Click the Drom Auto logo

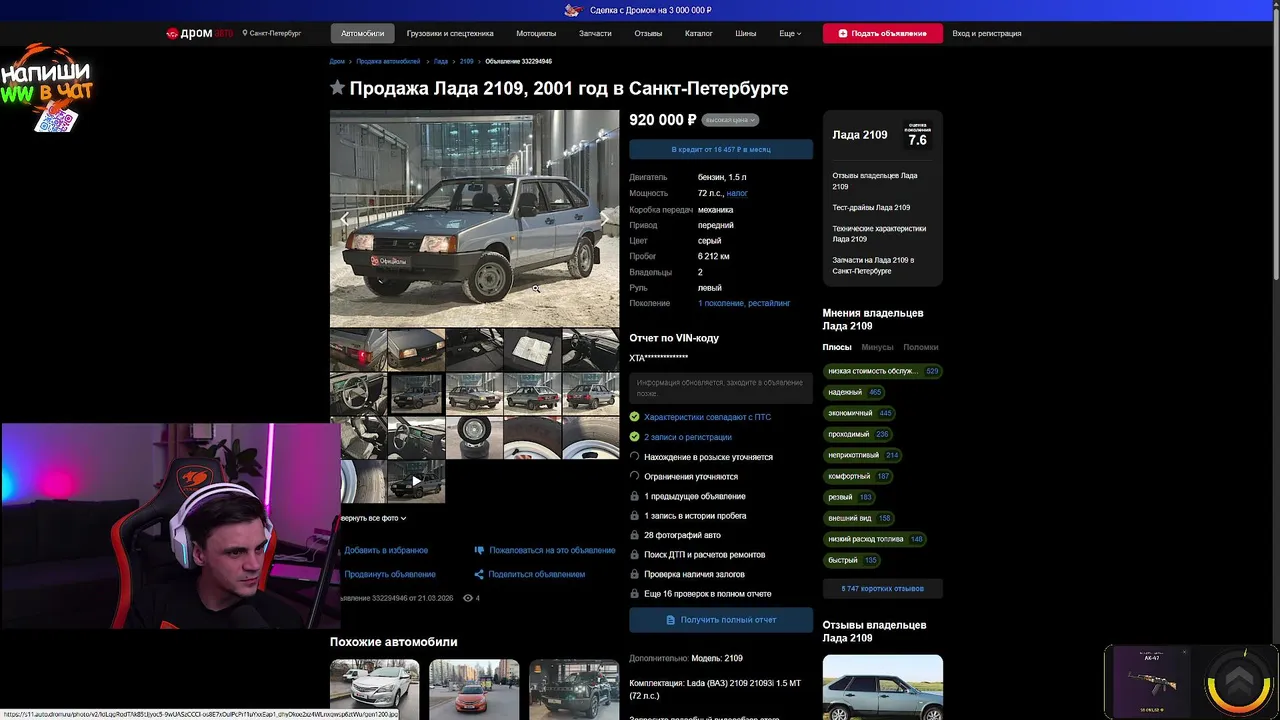[199, 33]
